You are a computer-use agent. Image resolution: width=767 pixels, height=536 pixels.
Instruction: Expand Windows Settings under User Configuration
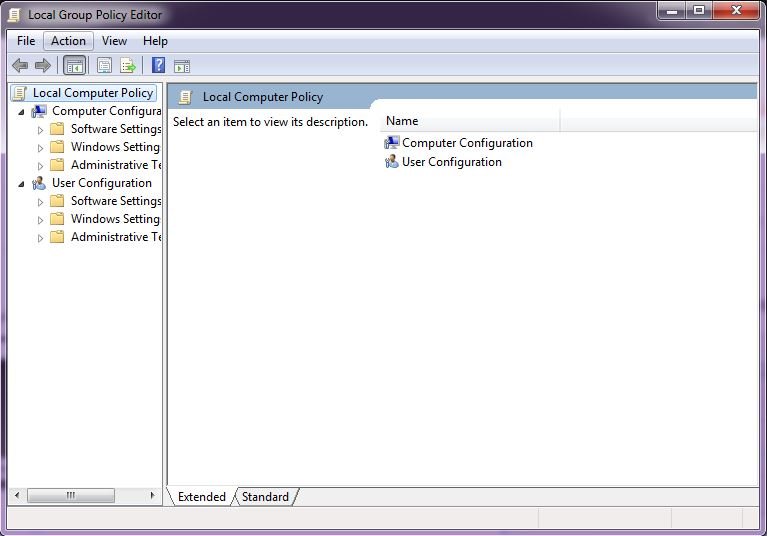[x=40, y=220]
